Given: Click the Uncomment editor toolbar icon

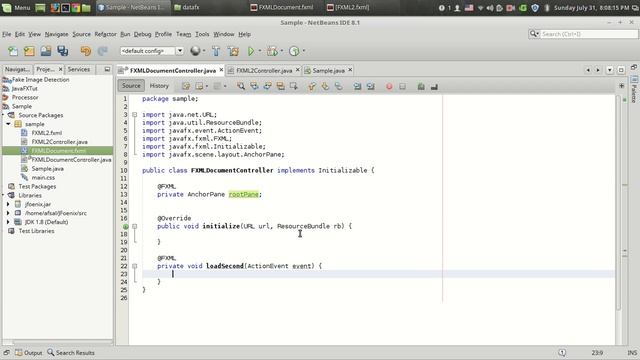Looking at the screenshot, I should tap(434, 86).
